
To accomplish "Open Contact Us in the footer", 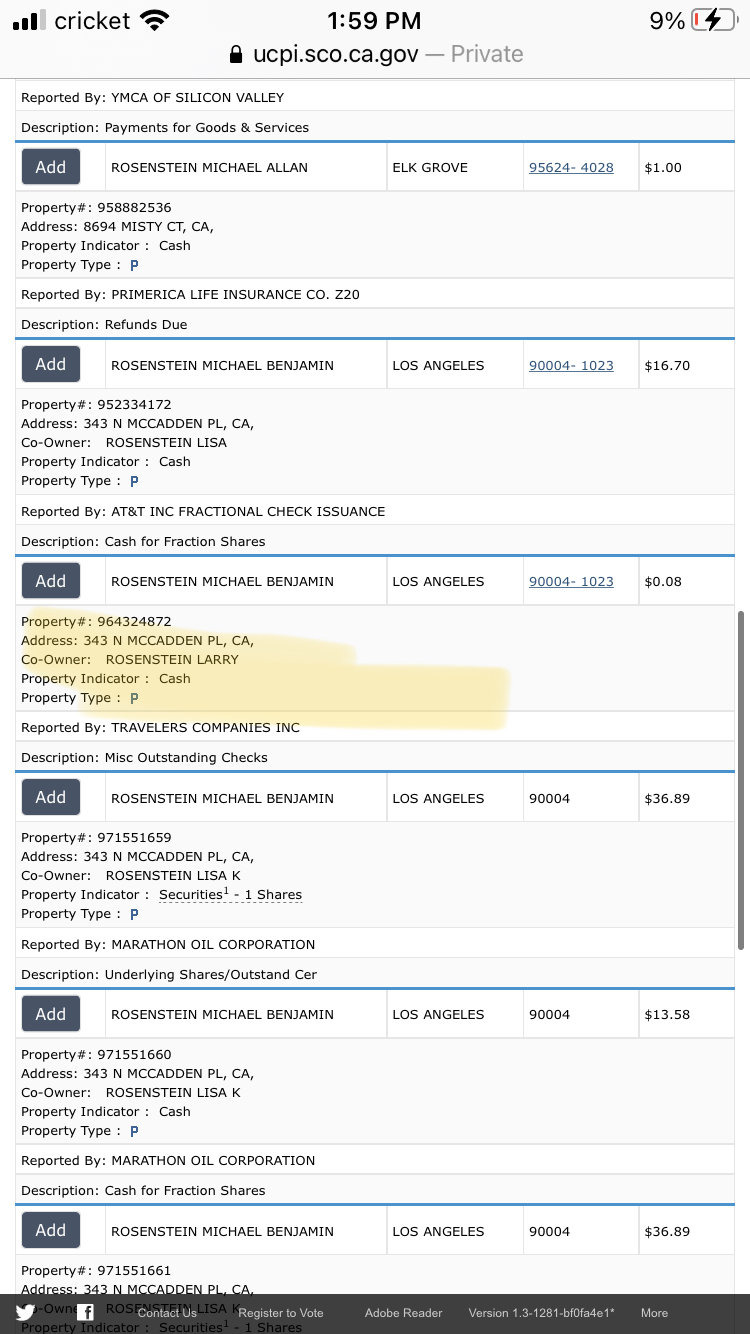I will (167, 1313).
